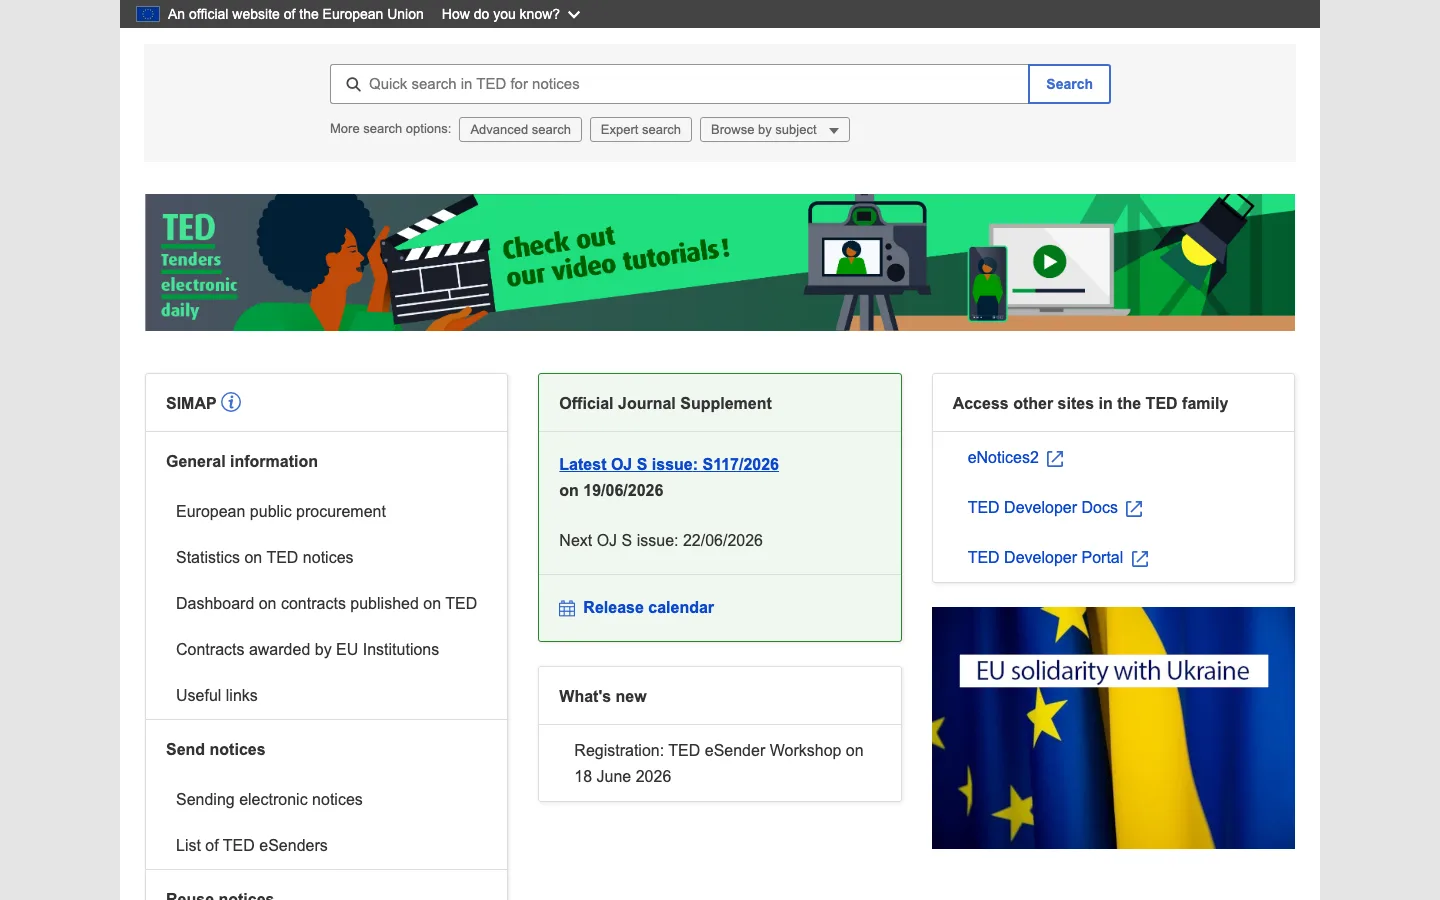Click 'An official website of the European Union' text
1440x900 pixels.
point(295,14)
